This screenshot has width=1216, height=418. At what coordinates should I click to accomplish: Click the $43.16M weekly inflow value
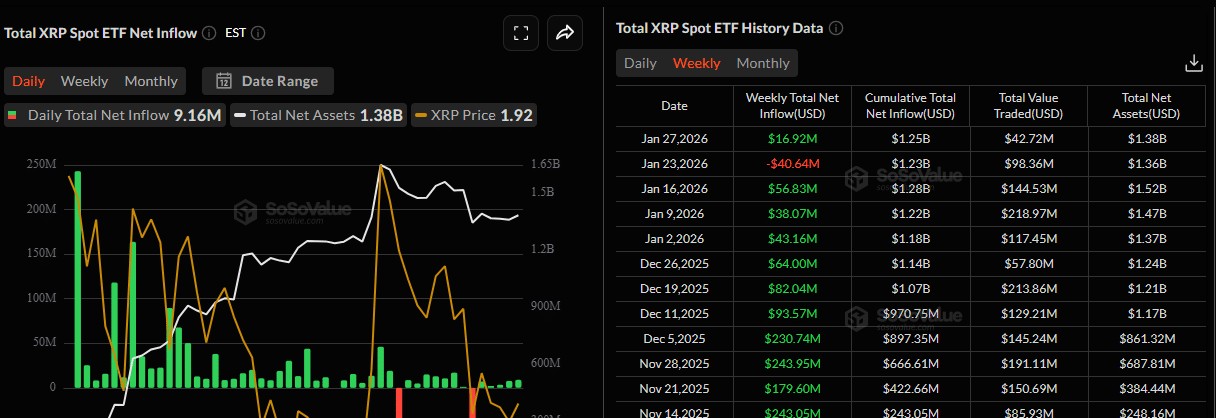coord(793,239)
